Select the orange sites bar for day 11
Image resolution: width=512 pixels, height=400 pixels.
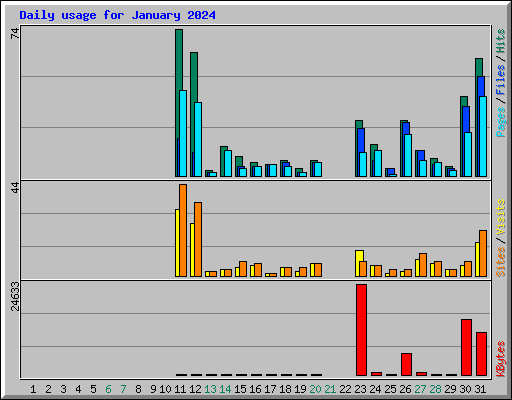tap(183, 230)
